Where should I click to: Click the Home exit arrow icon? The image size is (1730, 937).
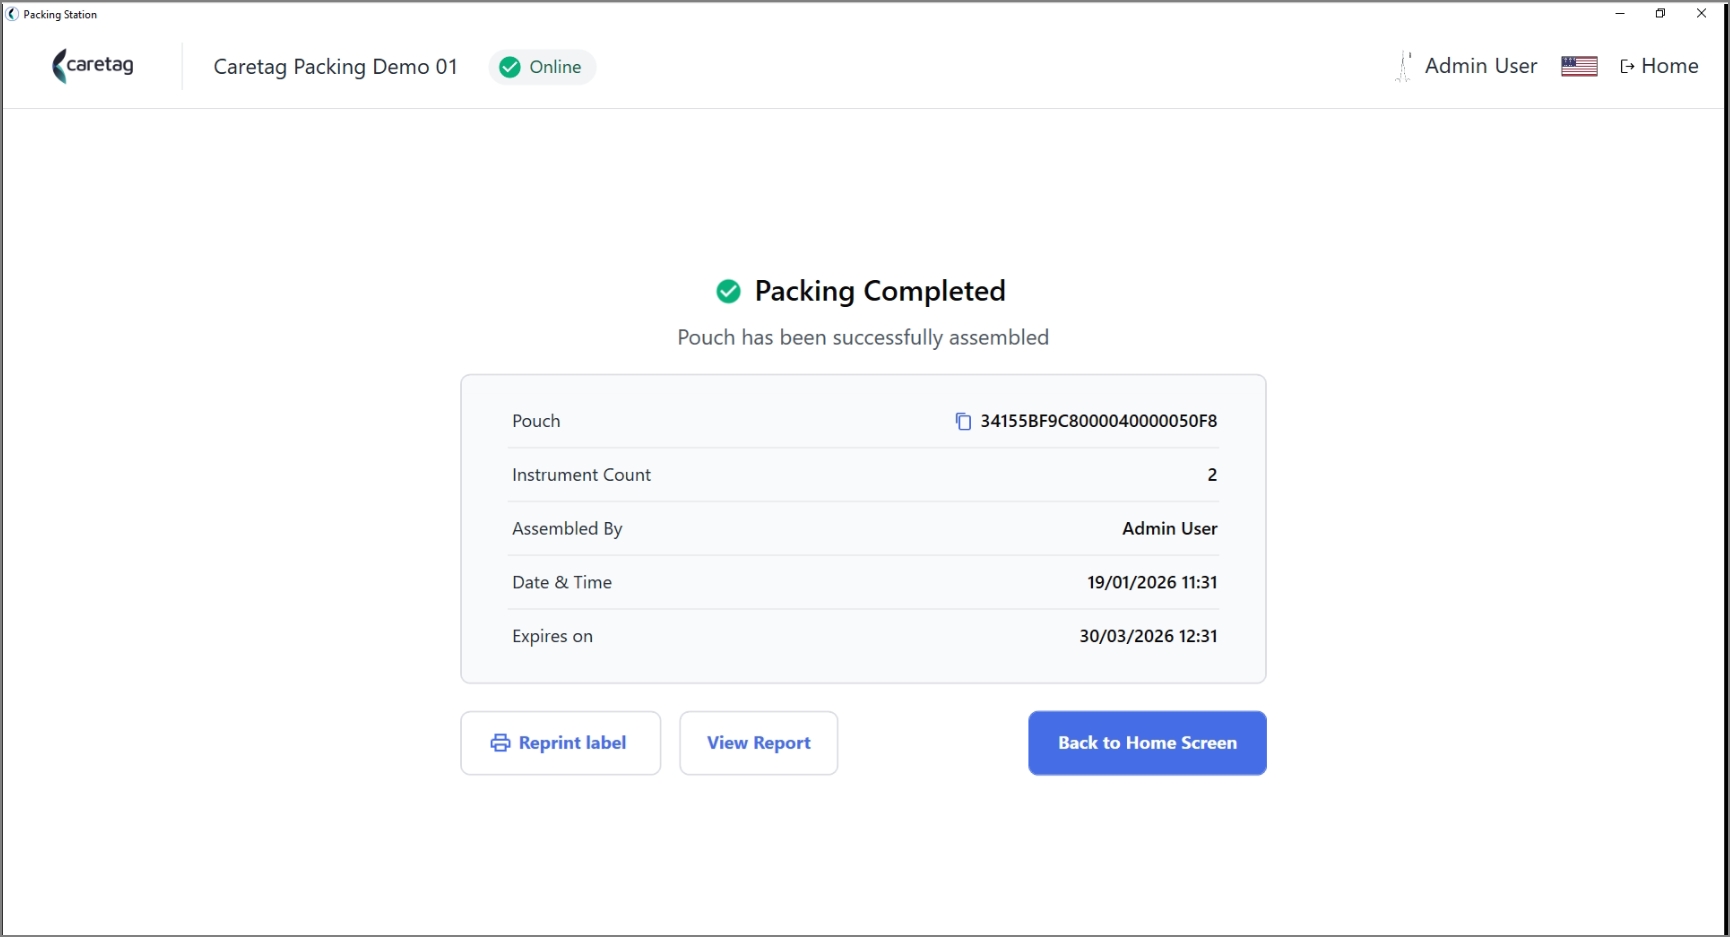tap(1627, 67)
